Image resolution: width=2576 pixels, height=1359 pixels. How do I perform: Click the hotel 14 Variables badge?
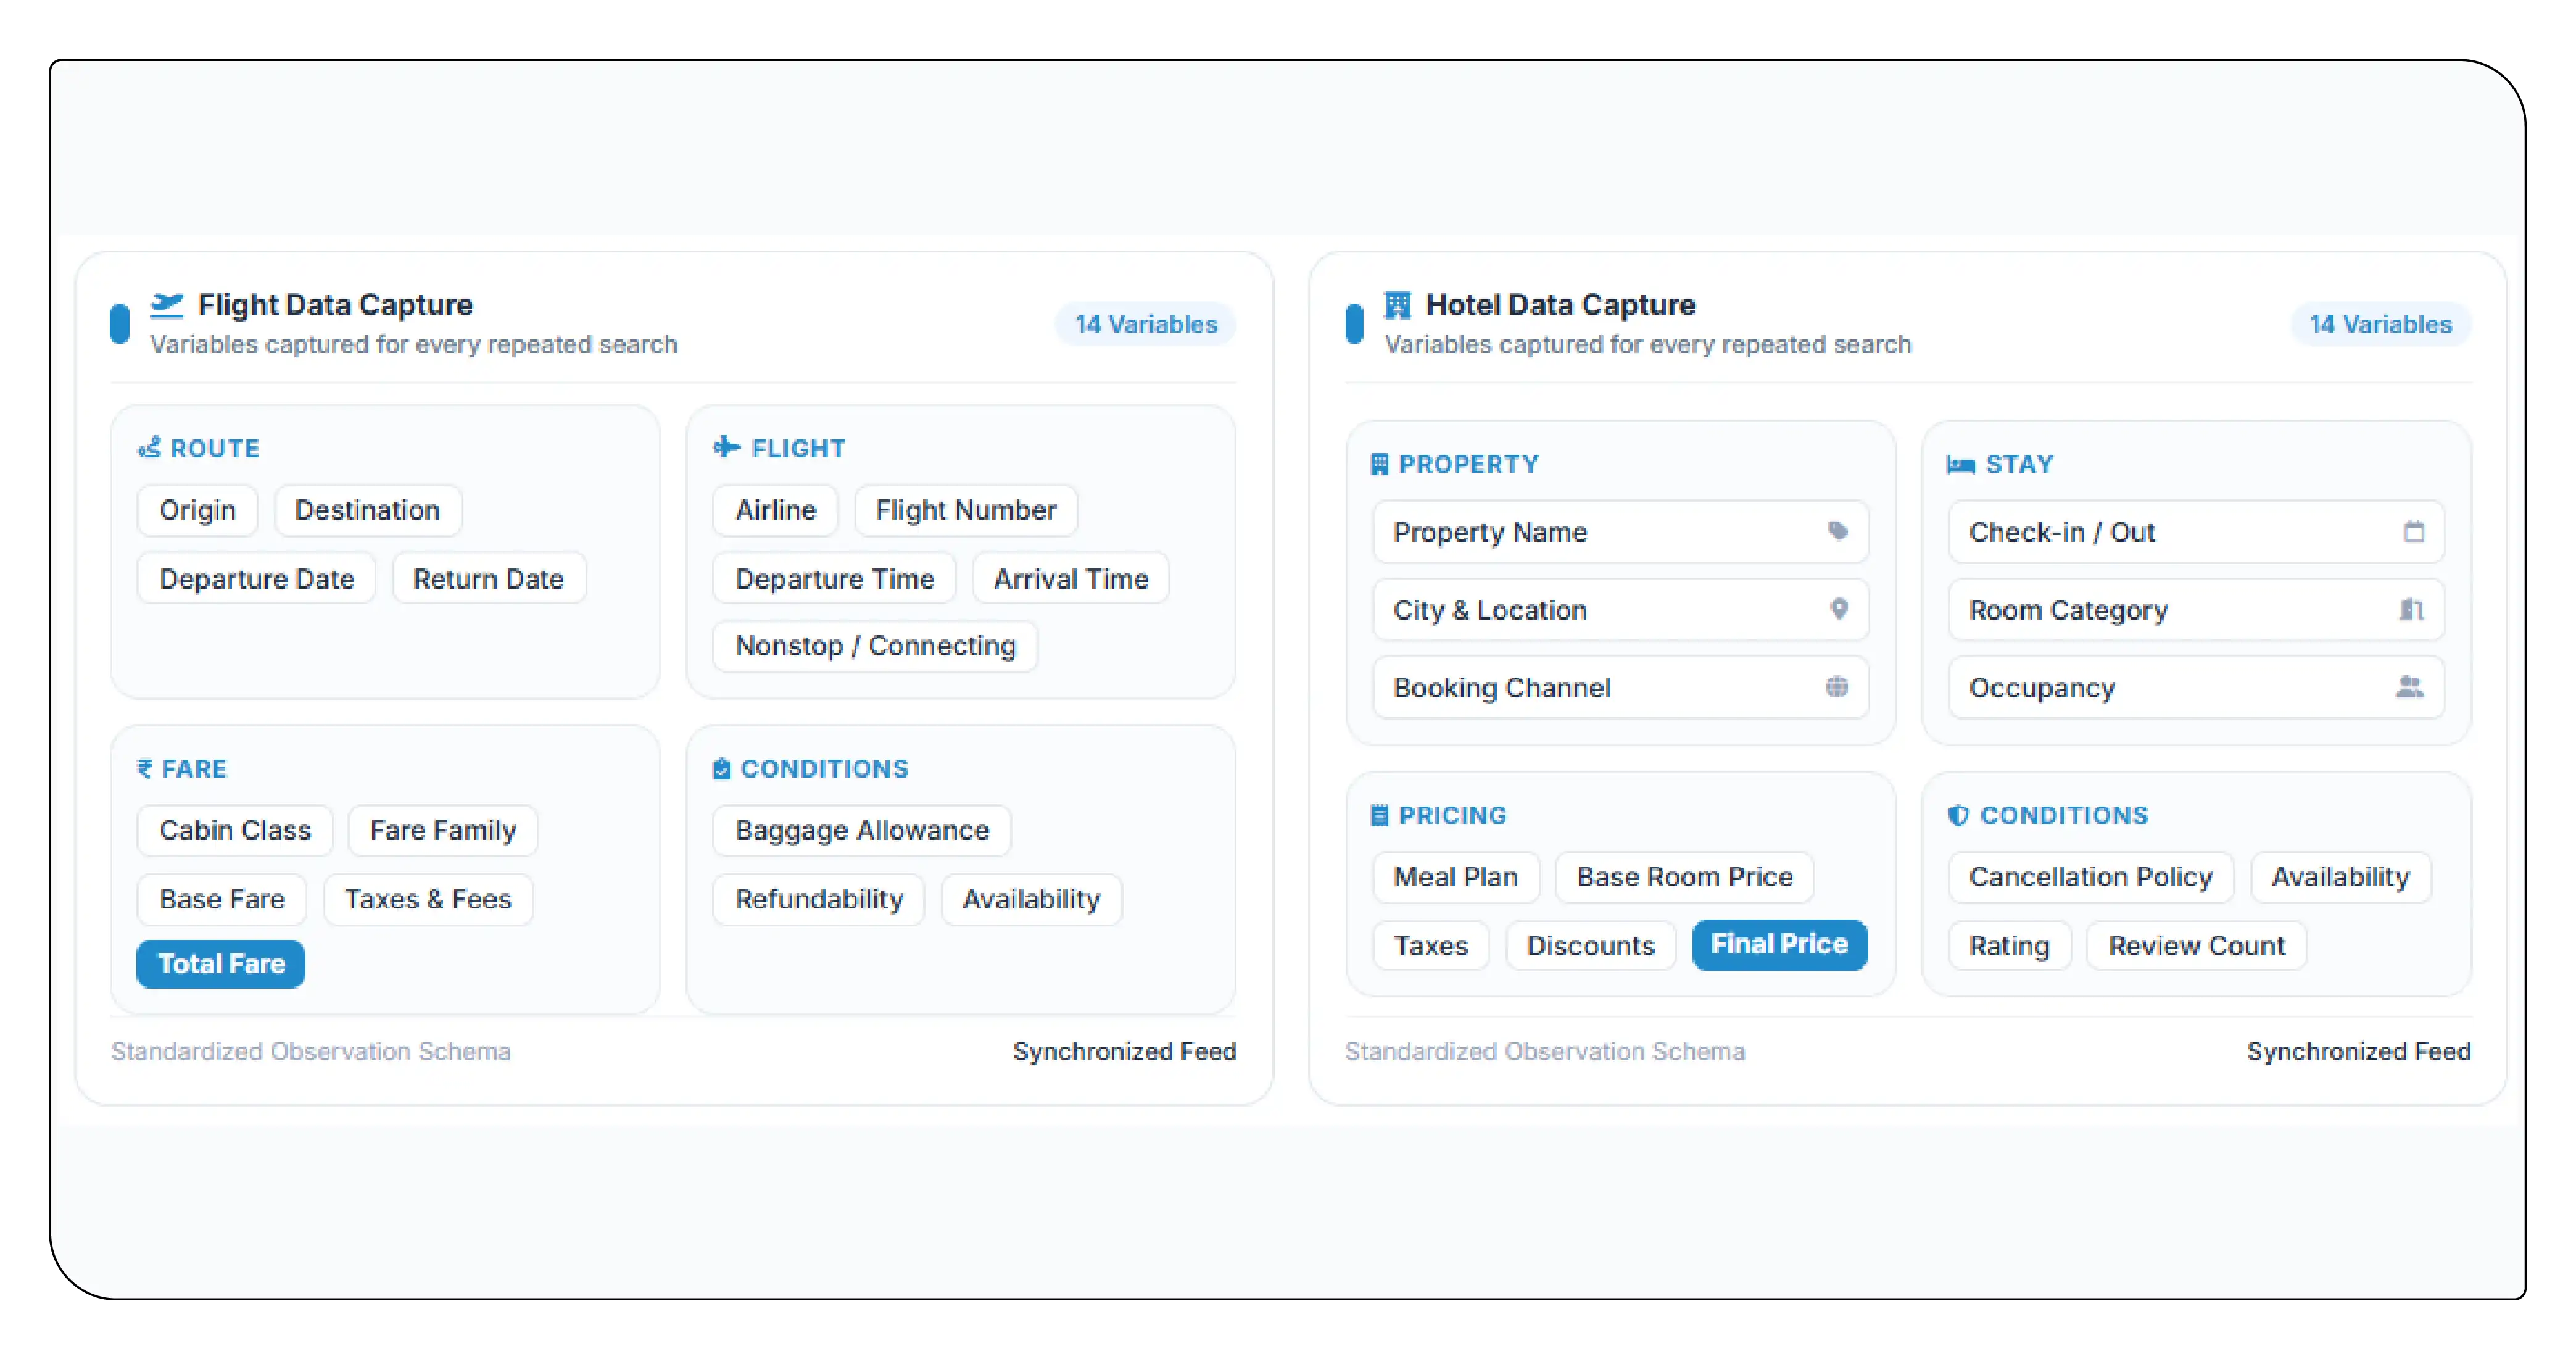2380,324
